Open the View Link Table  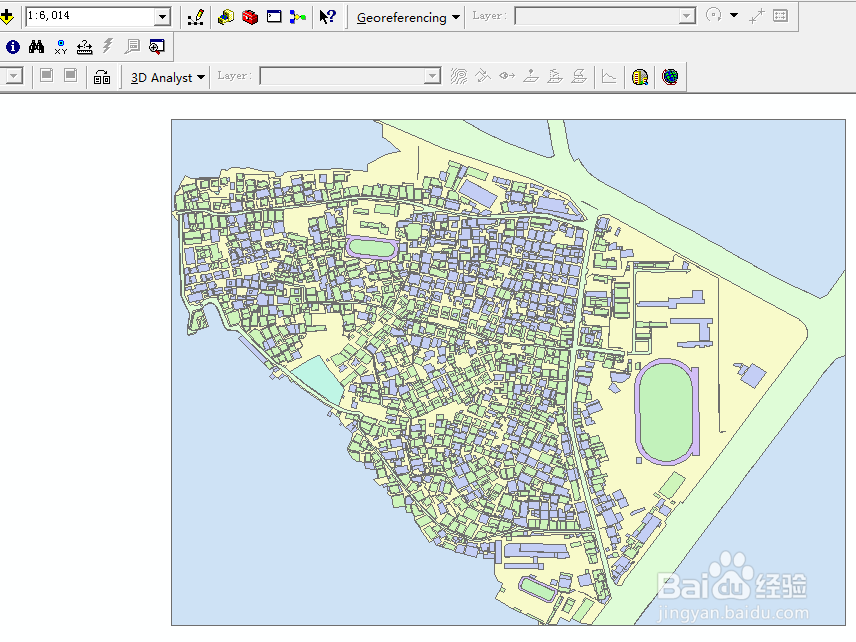[x=781, y=16]
